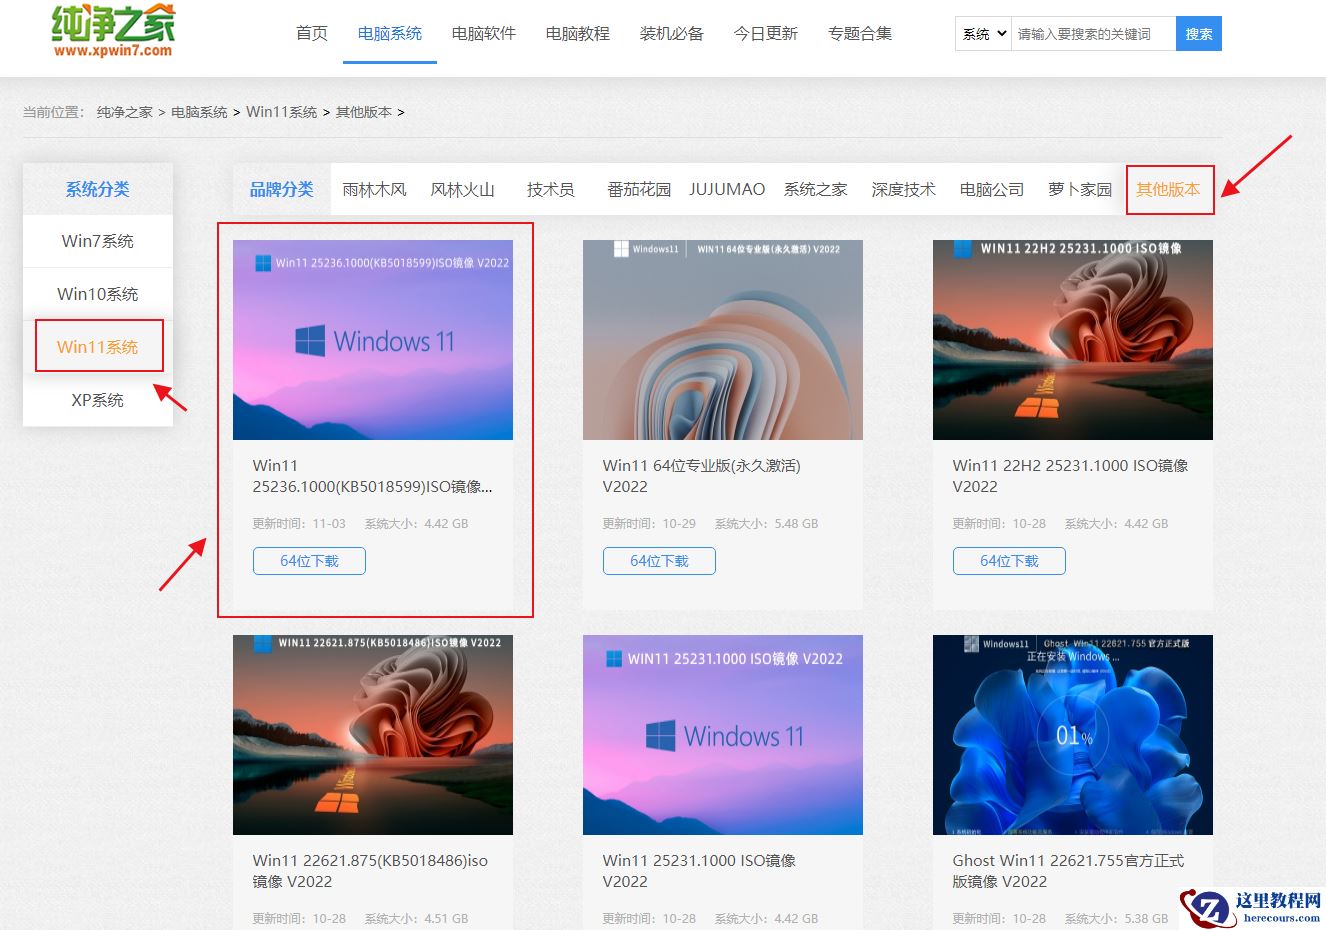Image resolution: width=1326 pixels, height=930 pixels.
Task: Click 电脑系统 in the breadcrumb trail
Action: [x=198, y=112]
